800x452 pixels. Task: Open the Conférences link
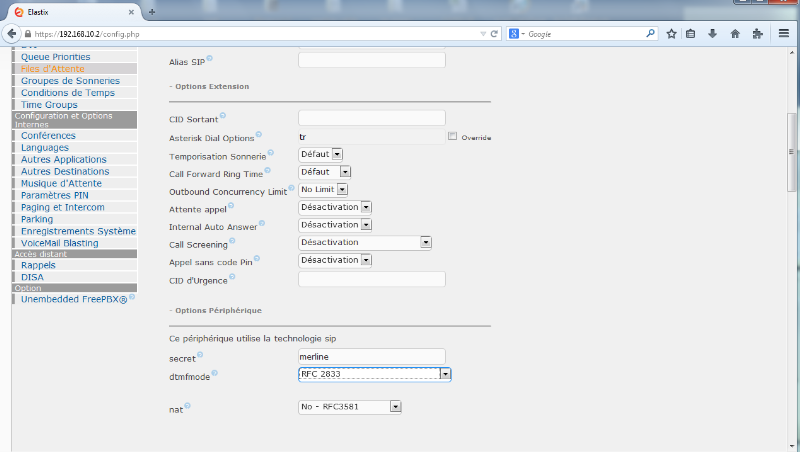point(48,135)
